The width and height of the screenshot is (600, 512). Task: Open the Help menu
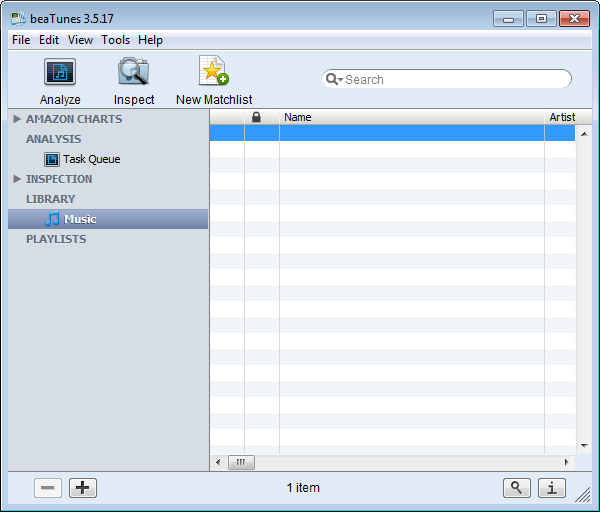pos(150,40)
